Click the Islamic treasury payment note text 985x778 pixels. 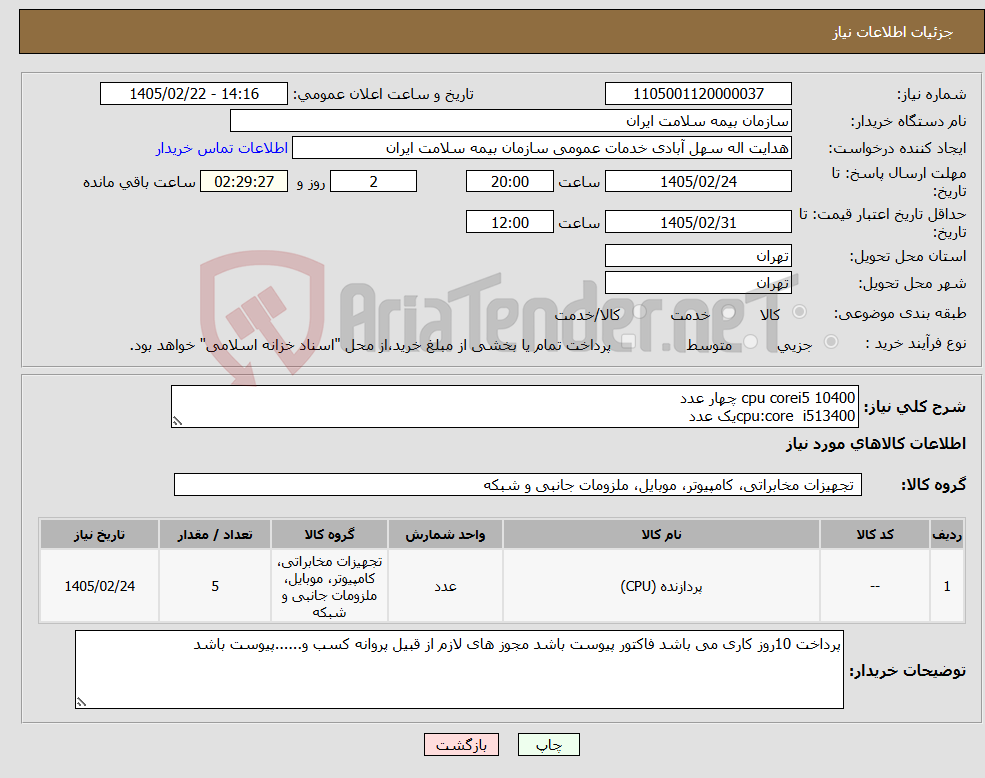click(370, 345)
